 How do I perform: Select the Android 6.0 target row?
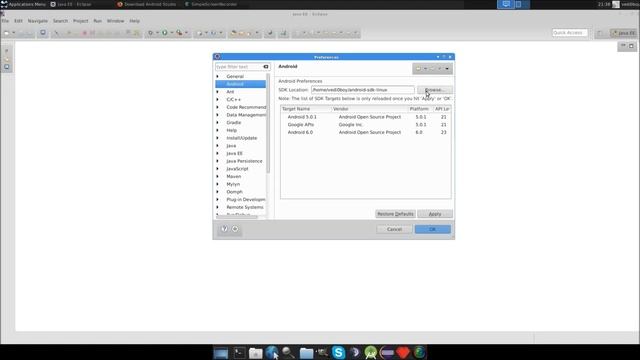(366, 133)
